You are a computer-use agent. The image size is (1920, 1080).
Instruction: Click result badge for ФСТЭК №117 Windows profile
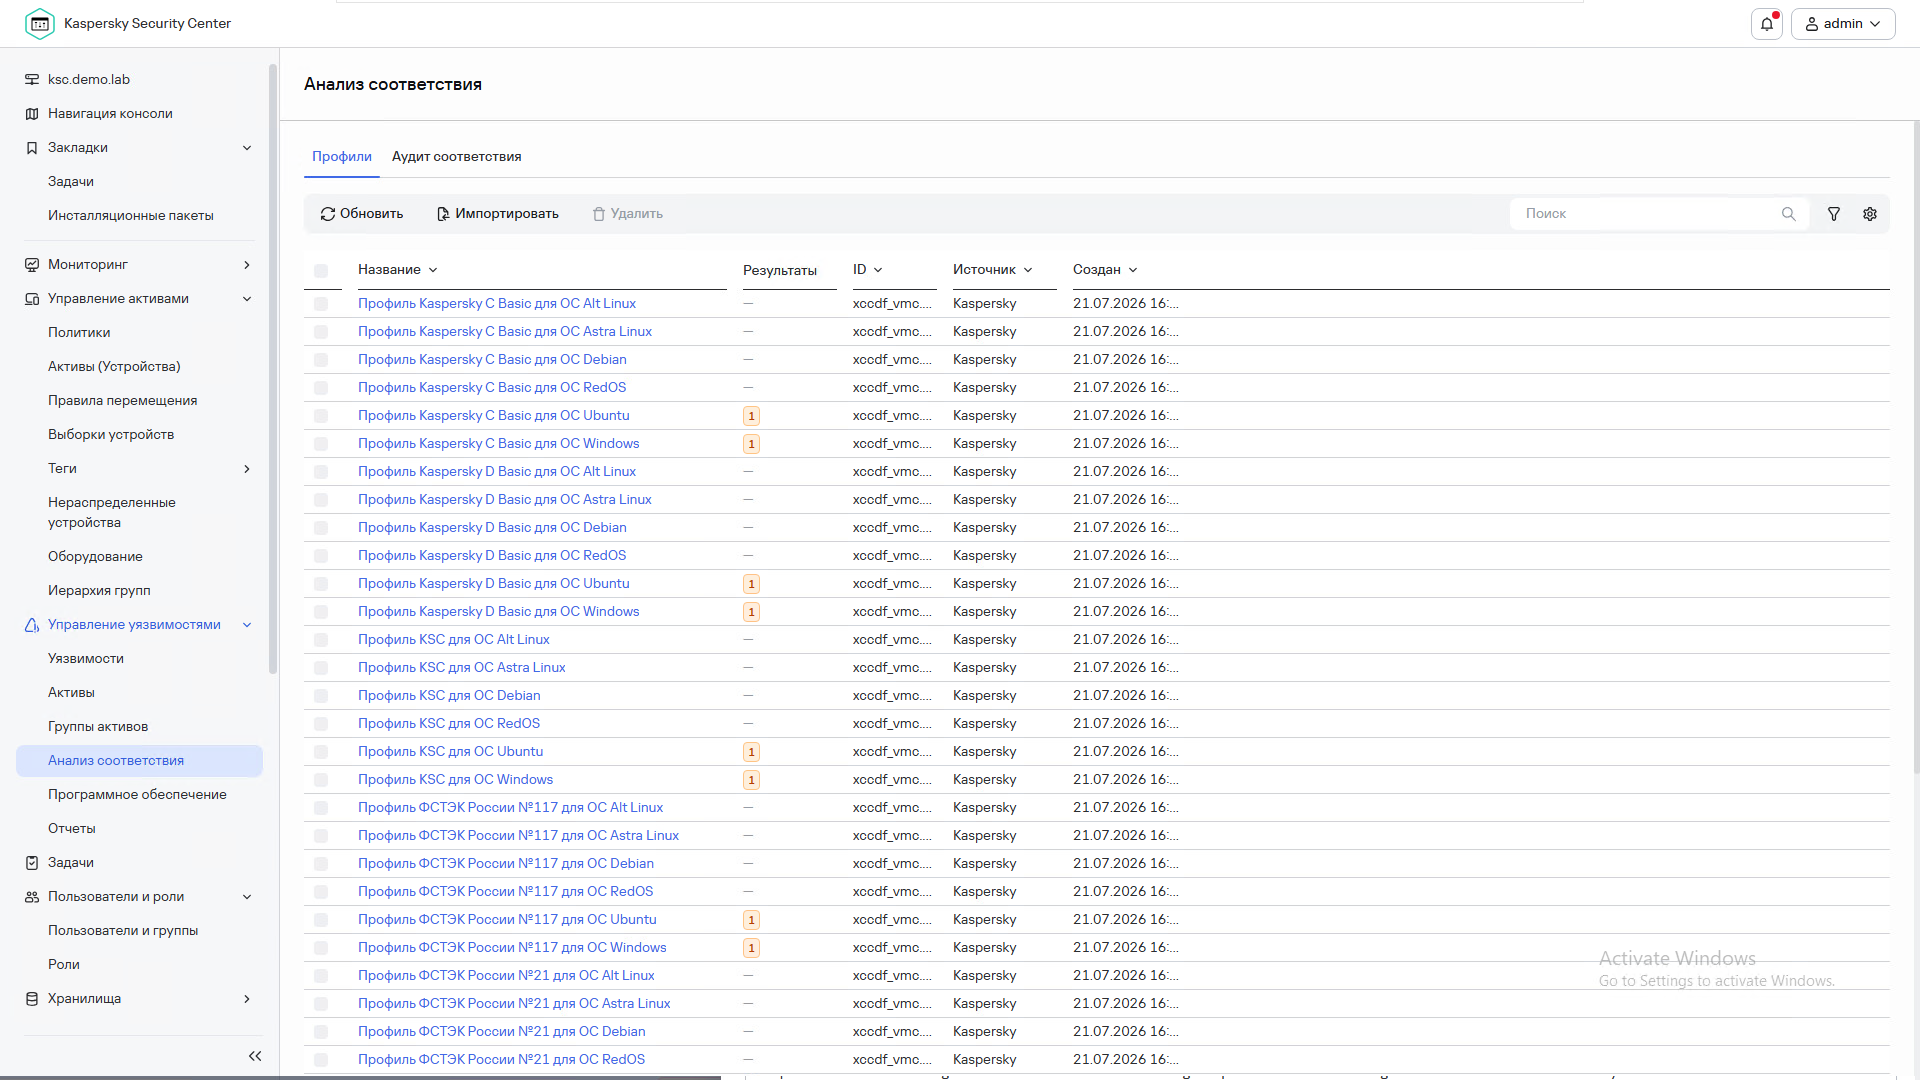point(752,948)
